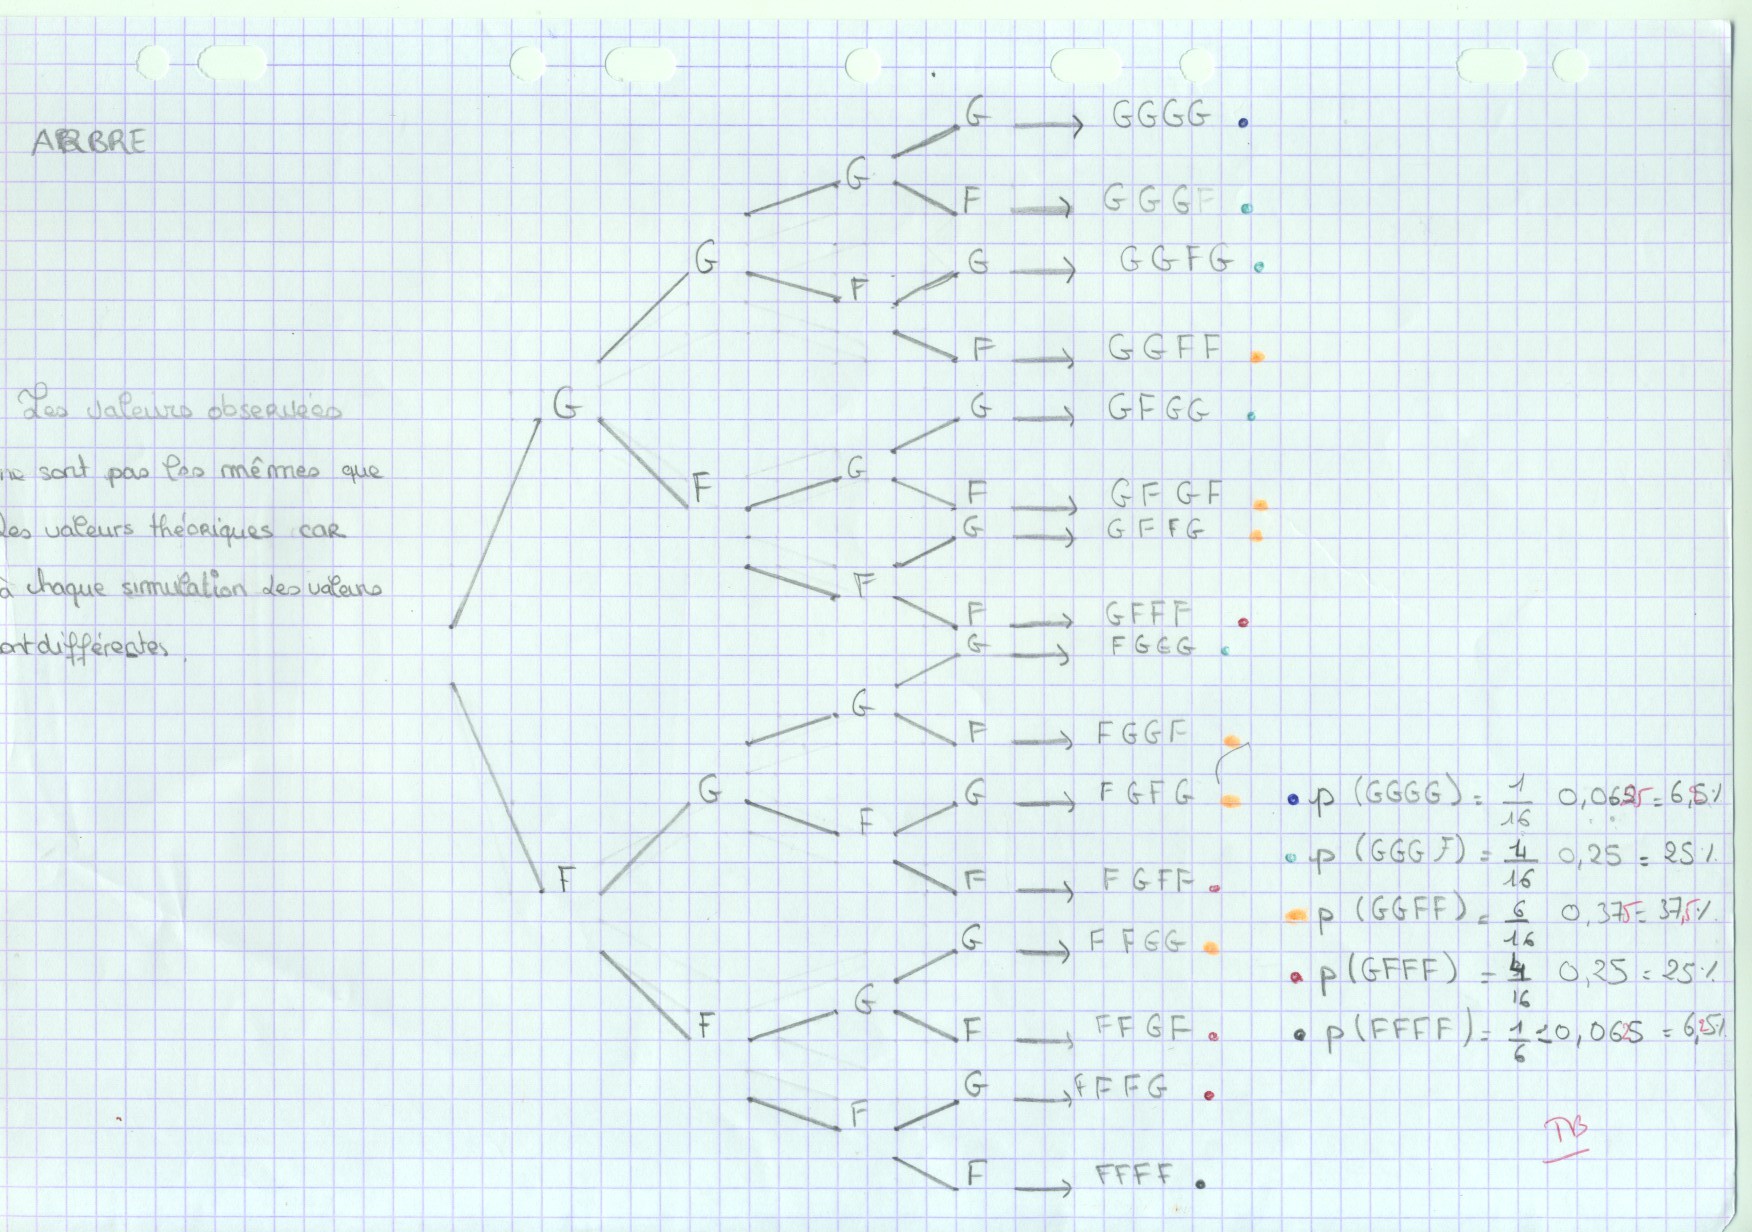Image resolution: width=1752 pixels, height=1232 pixels.
Task: Click the red dot beside FFFG outcome
Action: (x=1210, y=1095)
